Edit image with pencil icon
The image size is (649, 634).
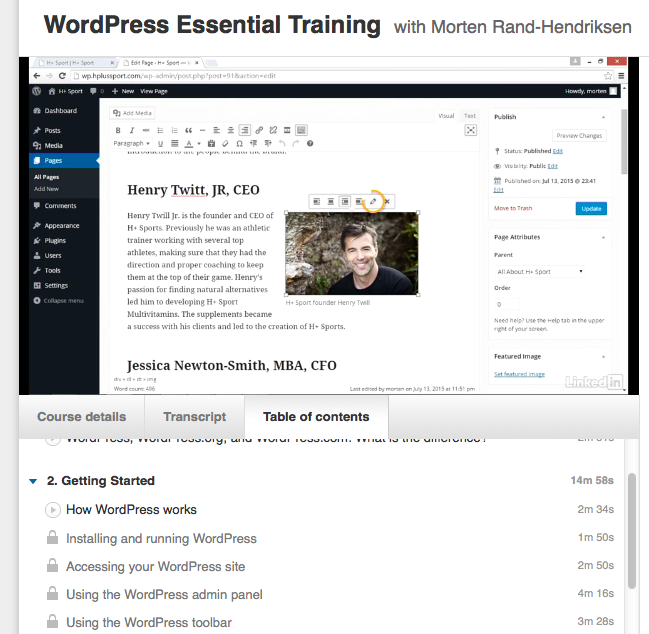(373, 202)
